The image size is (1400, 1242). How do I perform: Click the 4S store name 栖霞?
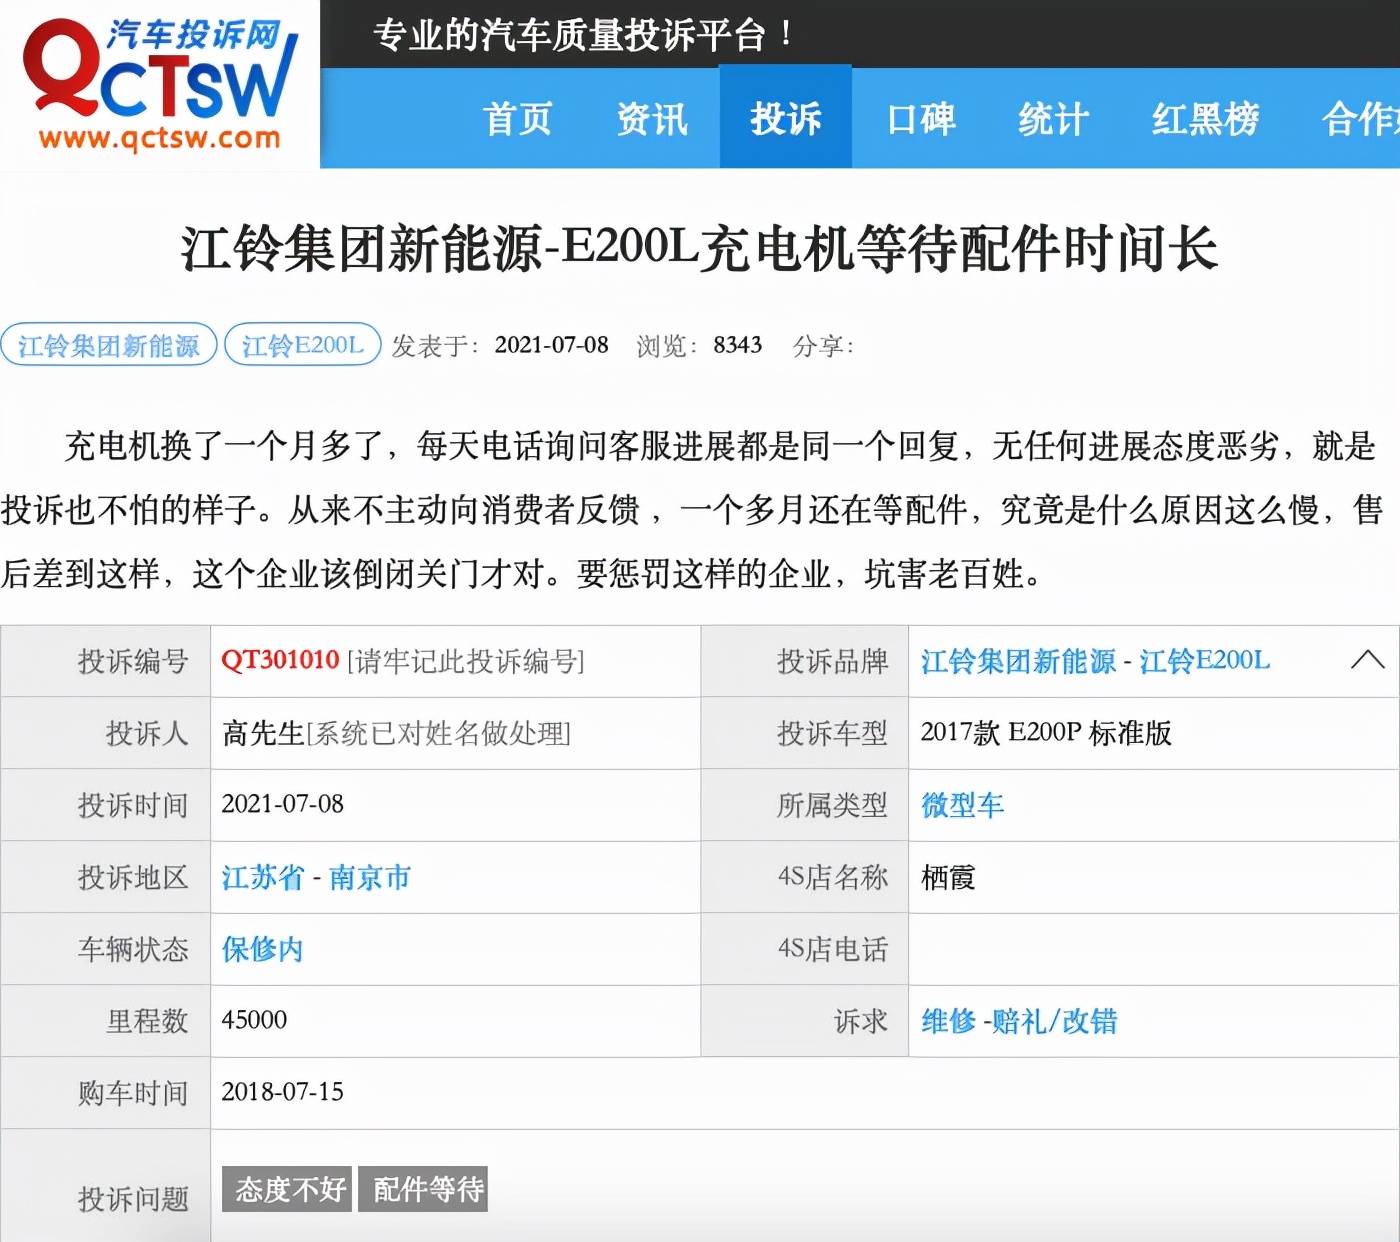[x=948, y=877]
